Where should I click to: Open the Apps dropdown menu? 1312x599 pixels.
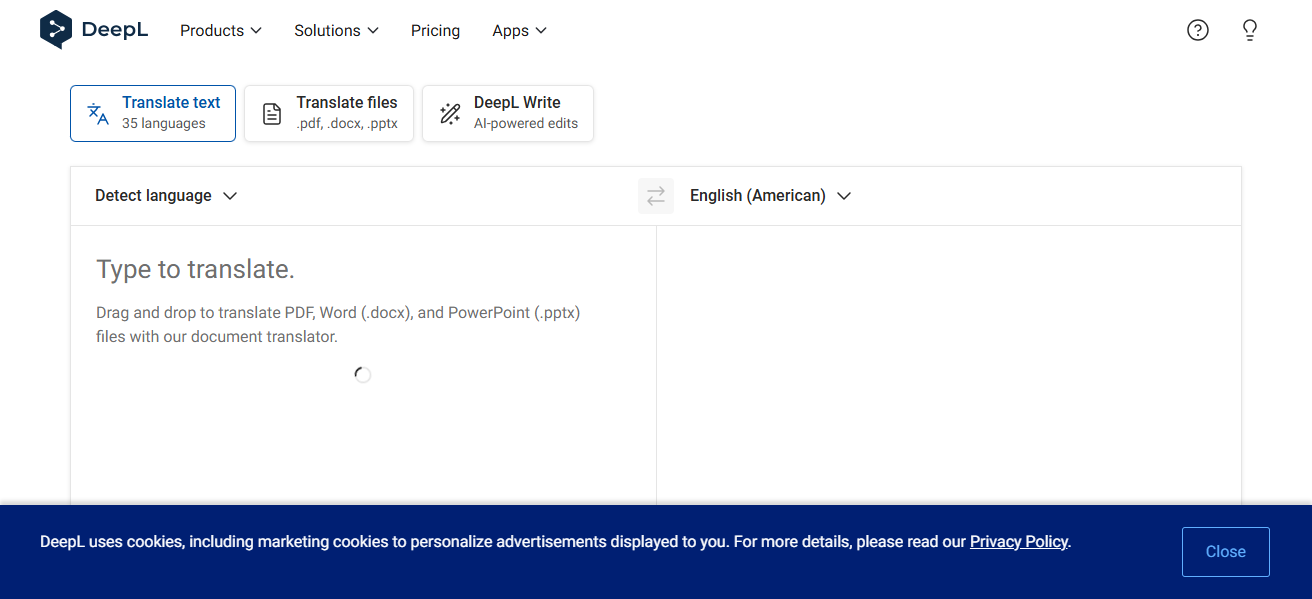pyautogui.click(x=519, y=31)
